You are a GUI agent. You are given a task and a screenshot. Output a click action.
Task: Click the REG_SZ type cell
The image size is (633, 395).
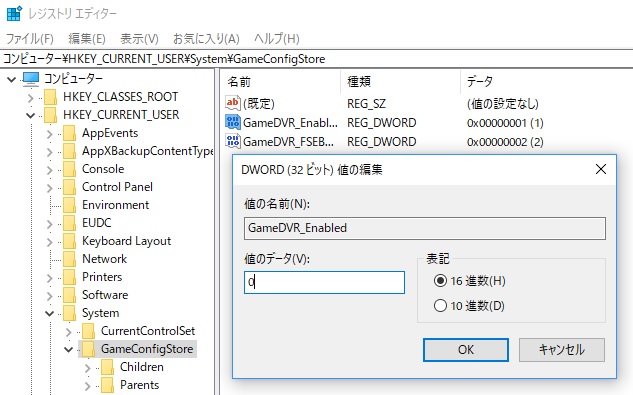(x=366, y=104)
